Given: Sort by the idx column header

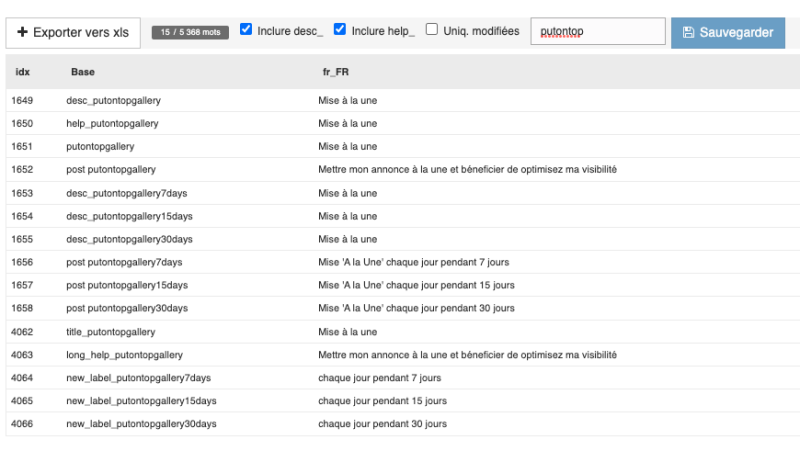Looking at the screenshot, I should pyautogui.click(x=23, y=73).
